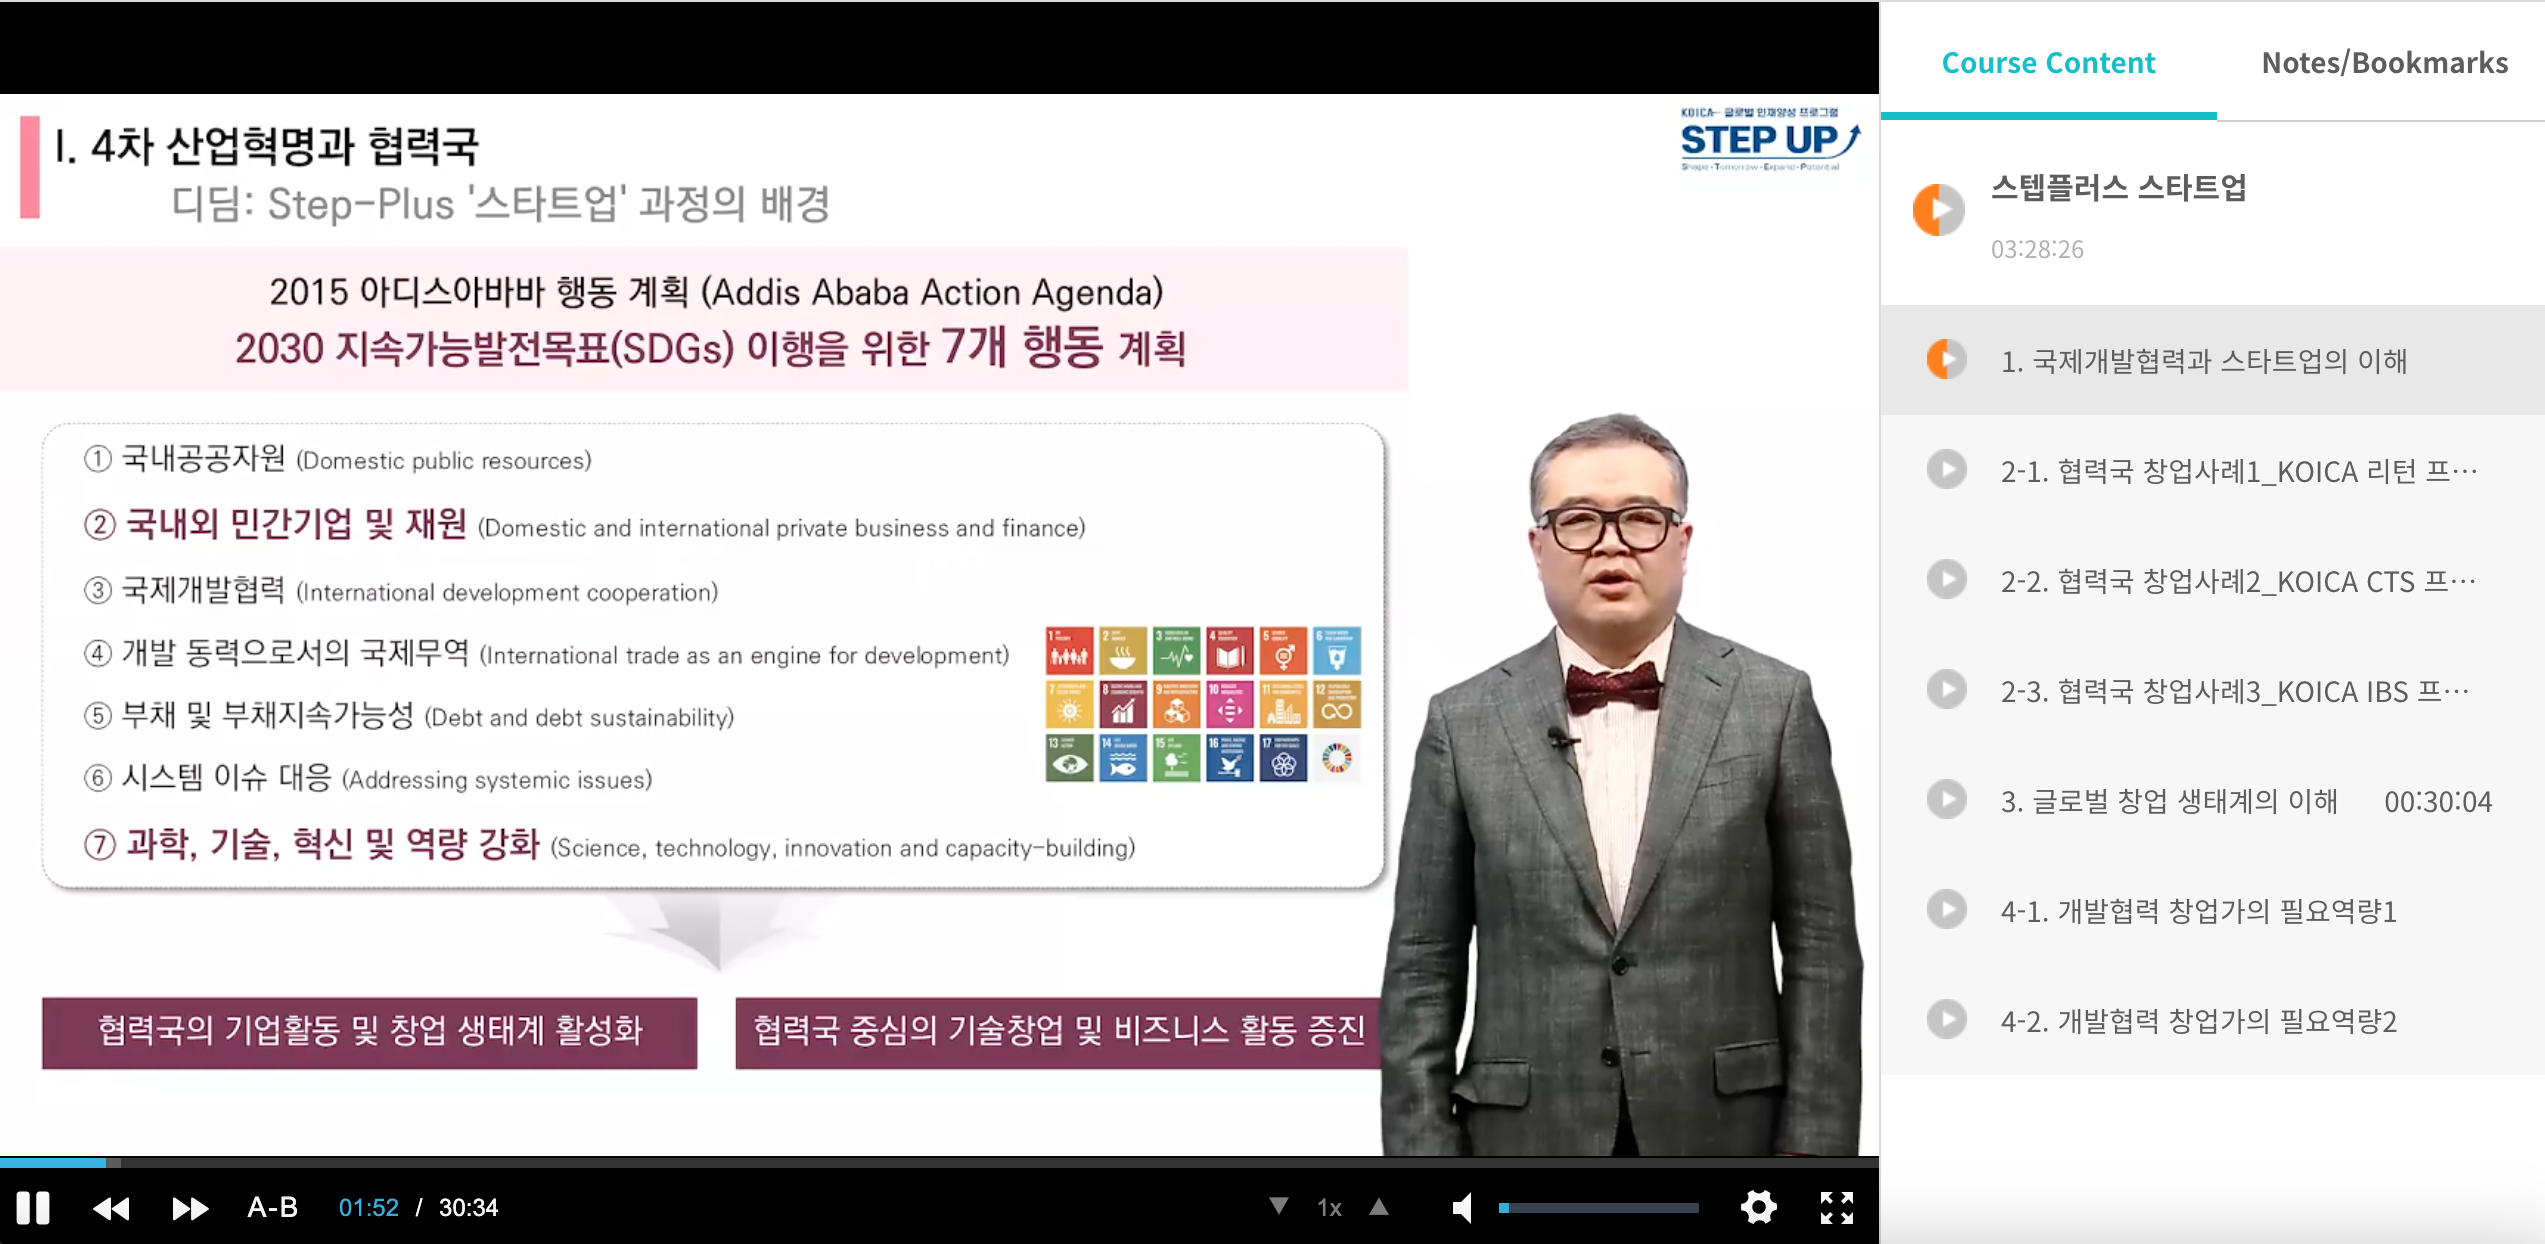Adjust the volume slider

coord(1598,1208)
